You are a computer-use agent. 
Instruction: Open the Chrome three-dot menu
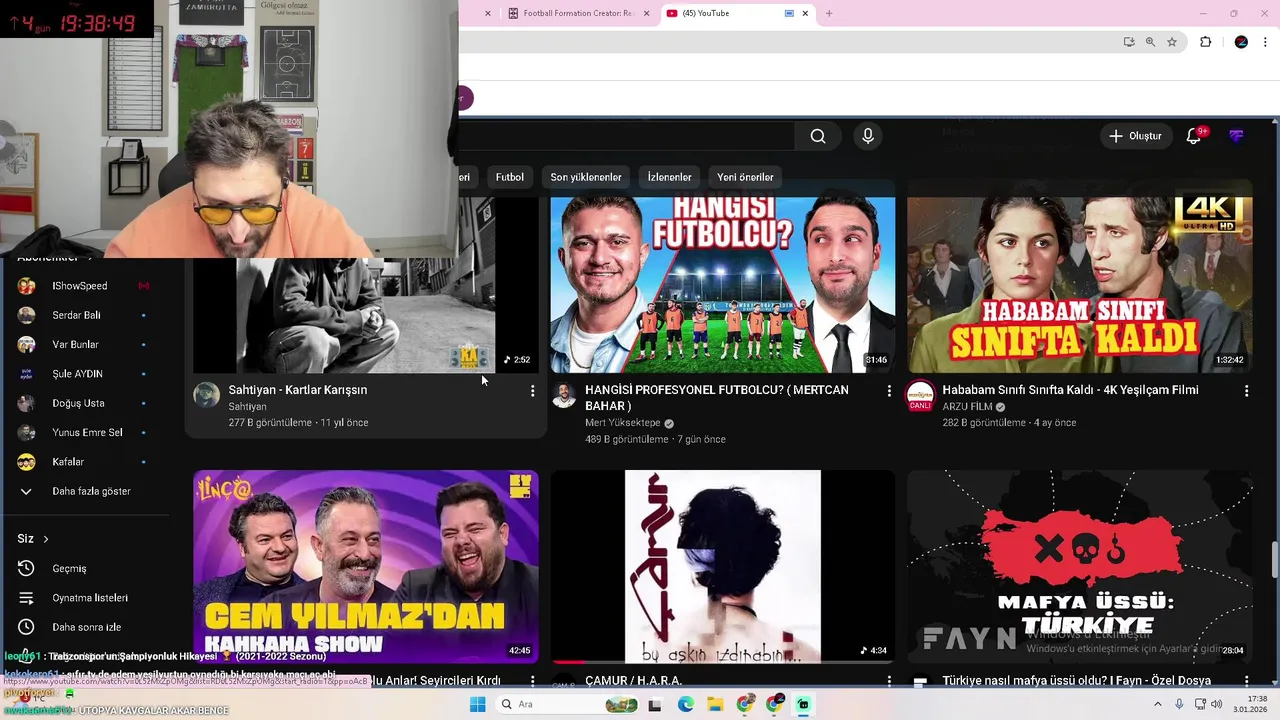pos(1266,42)
